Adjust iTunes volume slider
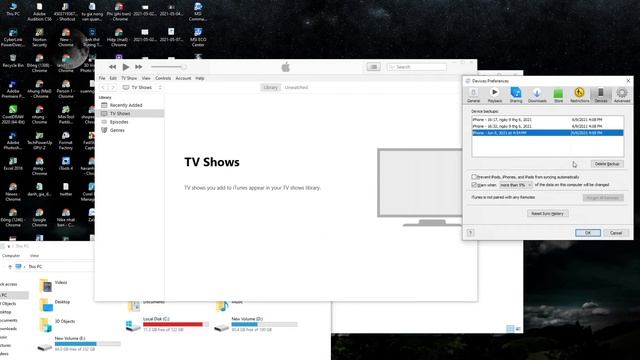The width and height of the screenshot is (640, 360). [168, 67]
